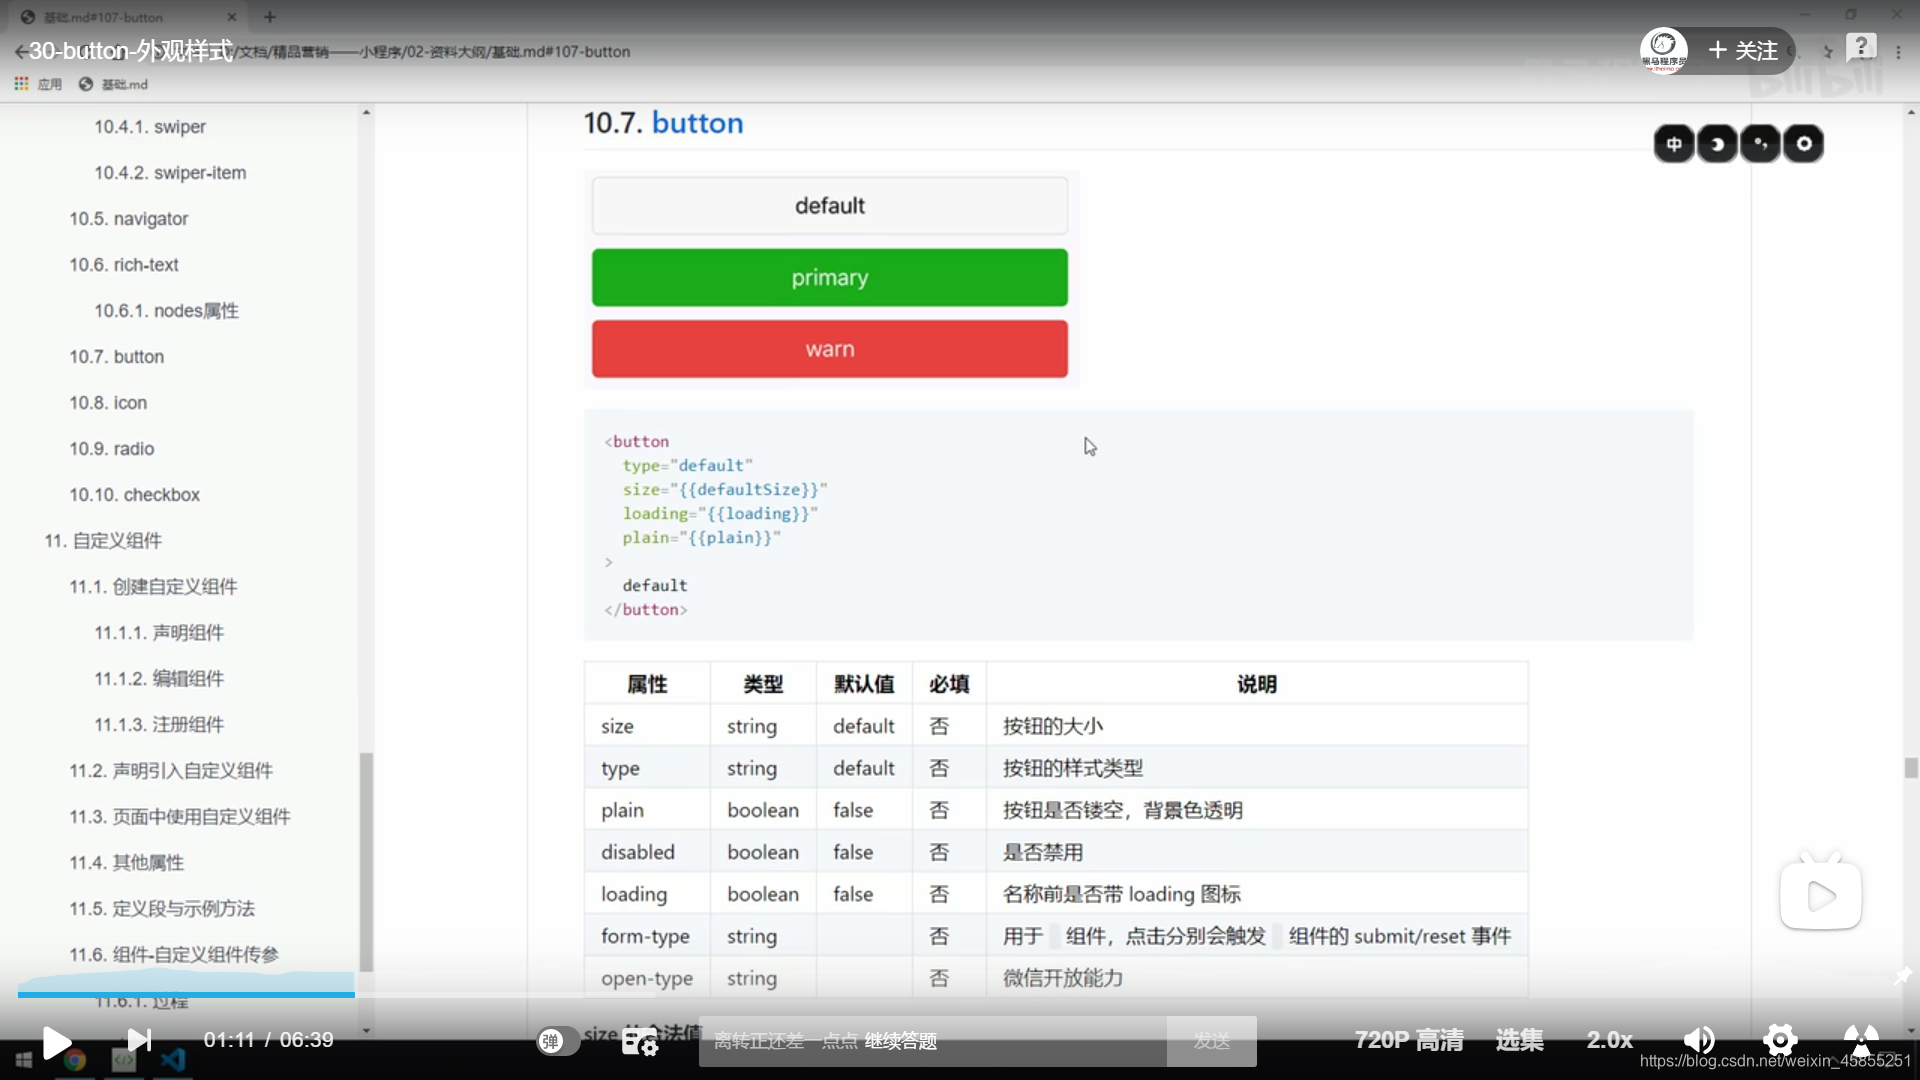
Task: Click the outline sidebar scrollbar thumb
Action: (366, 862)
